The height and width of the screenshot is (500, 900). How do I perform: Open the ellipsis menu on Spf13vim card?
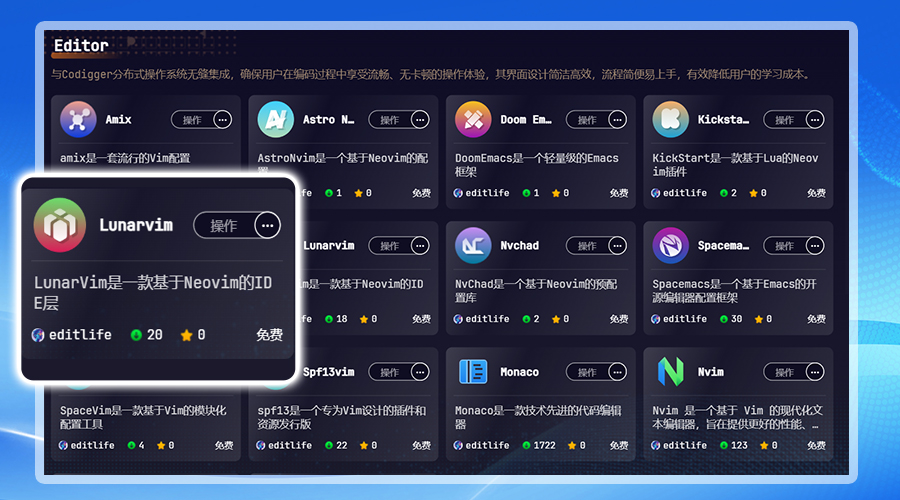(x=420, y=372)
